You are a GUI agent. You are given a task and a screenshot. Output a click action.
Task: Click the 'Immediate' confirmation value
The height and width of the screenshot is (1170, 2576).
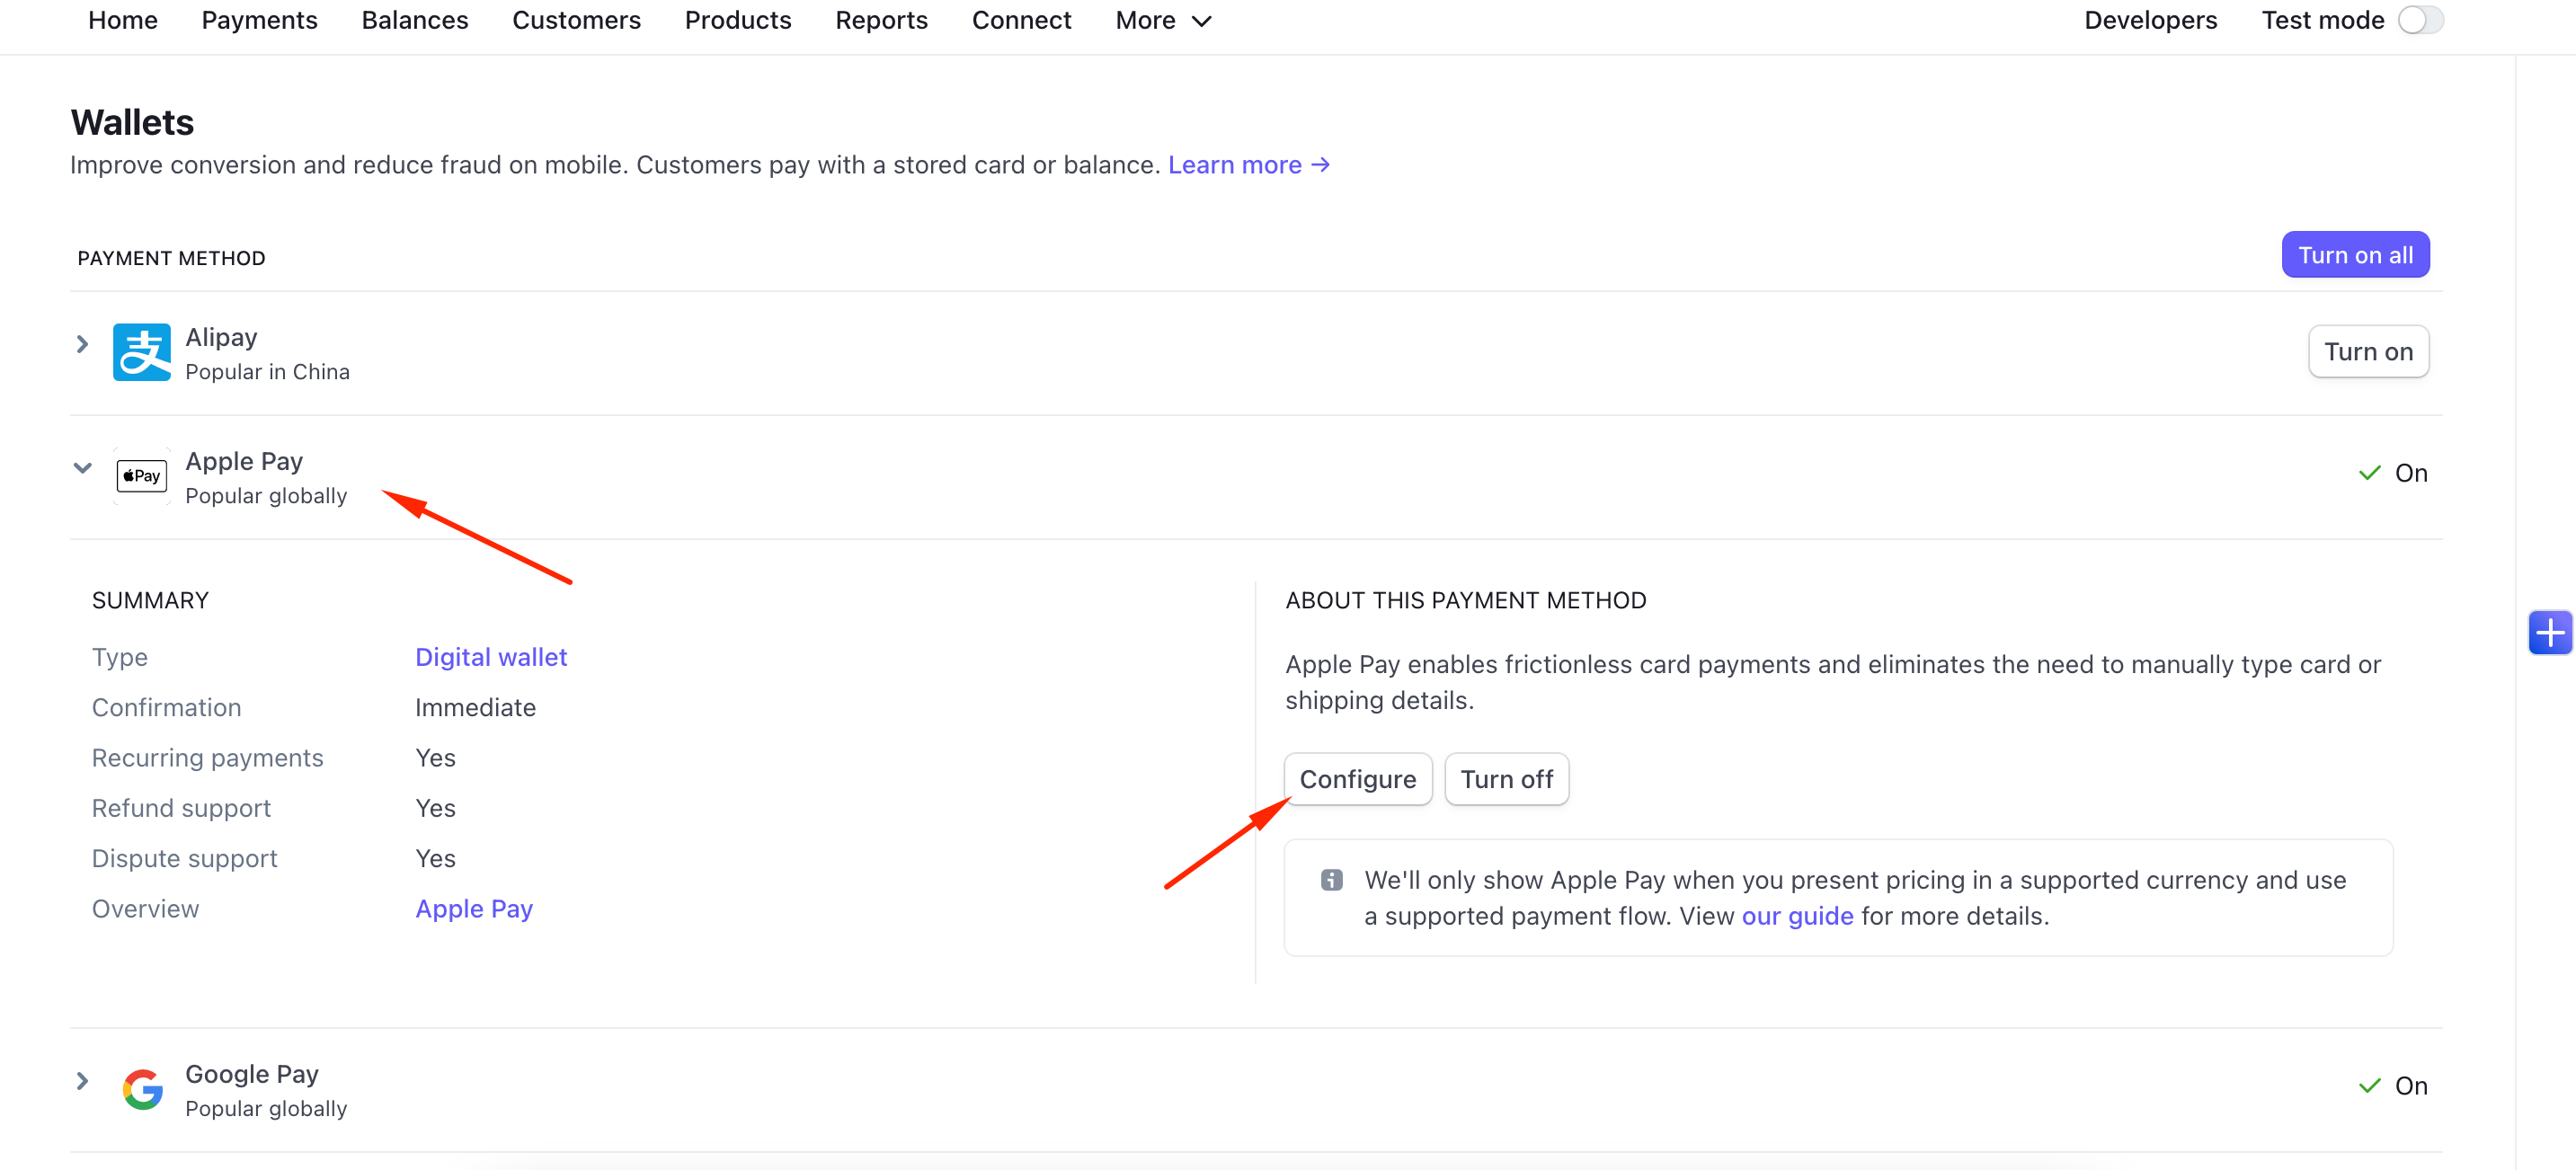475,708
